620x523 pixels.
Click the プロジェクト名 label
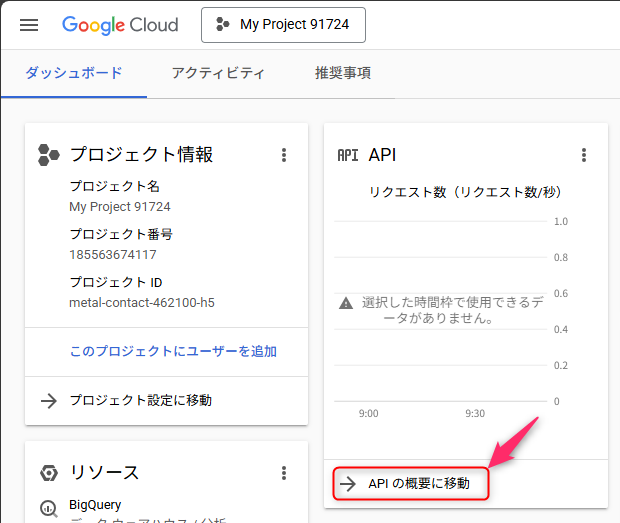pos(115,186)
